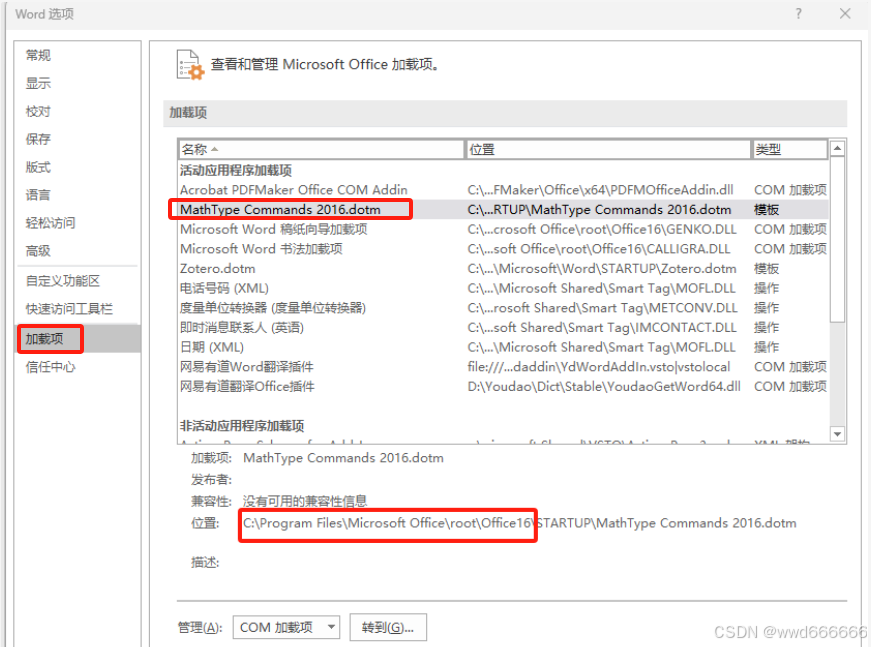Click the PDFMOfficeAddin.dll location cell
Viewport: 871px width, 647px height.
(600, 190)
